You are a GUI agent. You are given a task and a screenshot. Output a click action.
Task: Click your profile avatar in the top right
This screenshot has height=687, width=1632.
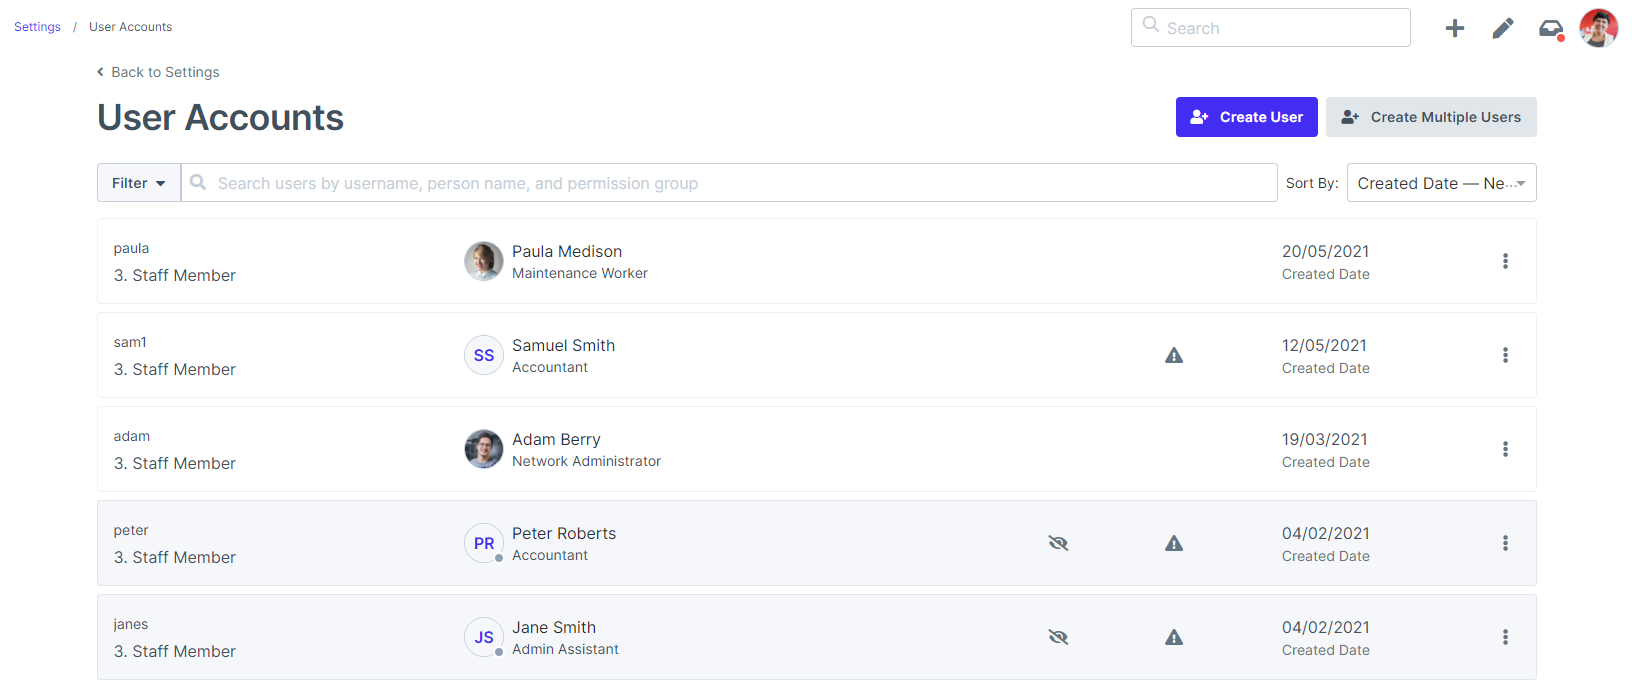pyautogui.click(x=1598, y=28)
